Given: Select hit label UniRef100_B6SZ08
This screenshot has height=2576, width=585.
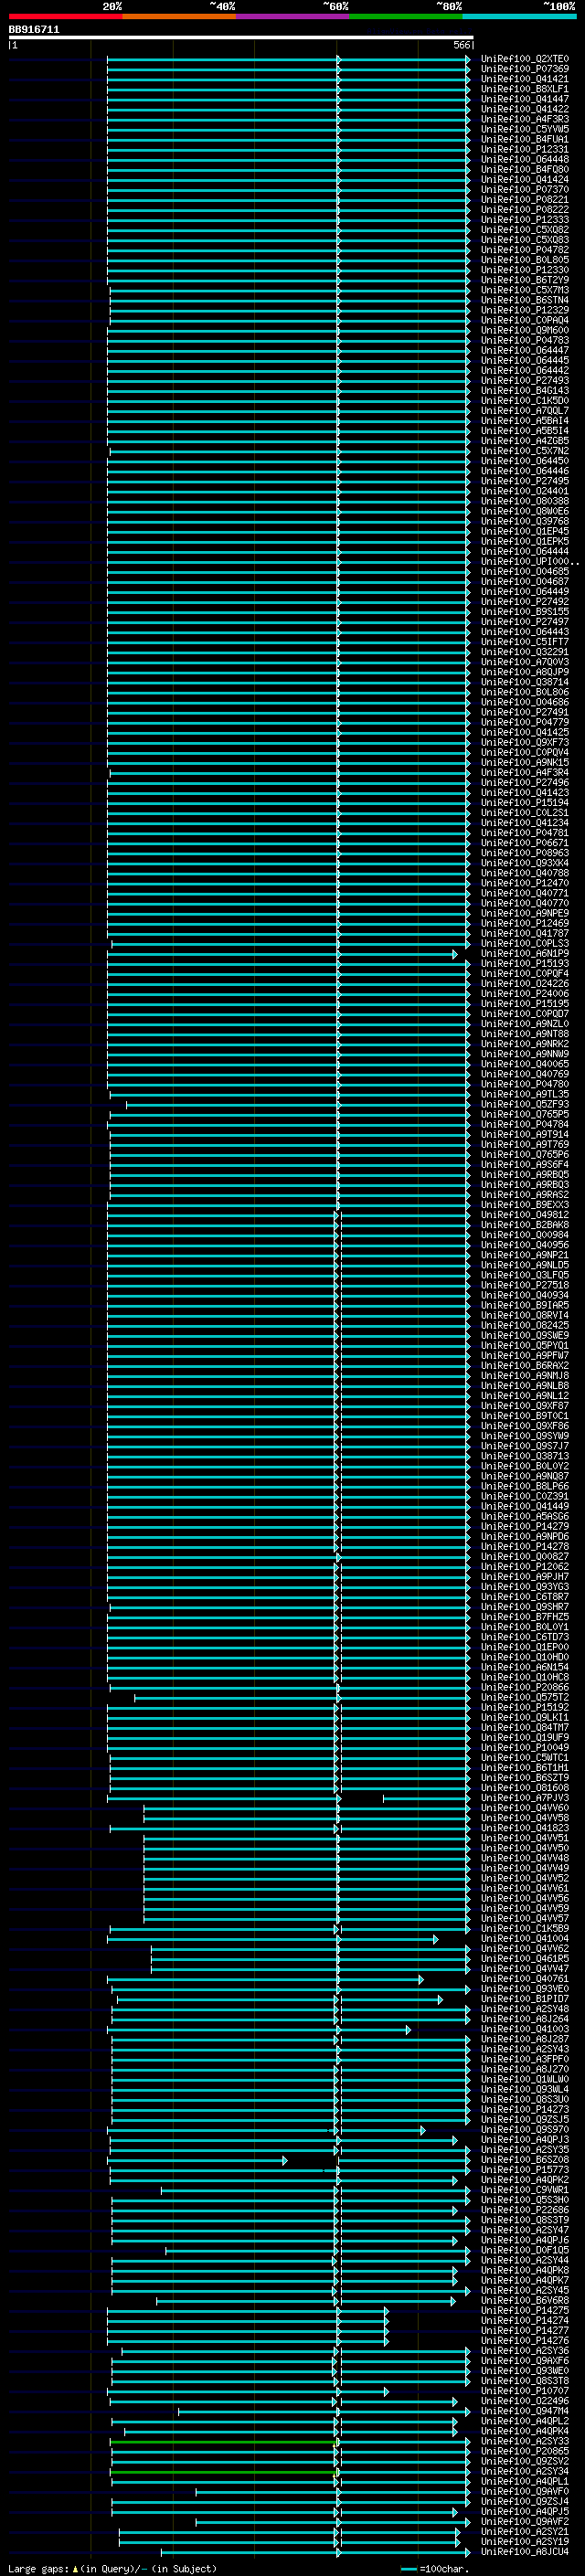Looking at the screenshot, I should 525,2159.
